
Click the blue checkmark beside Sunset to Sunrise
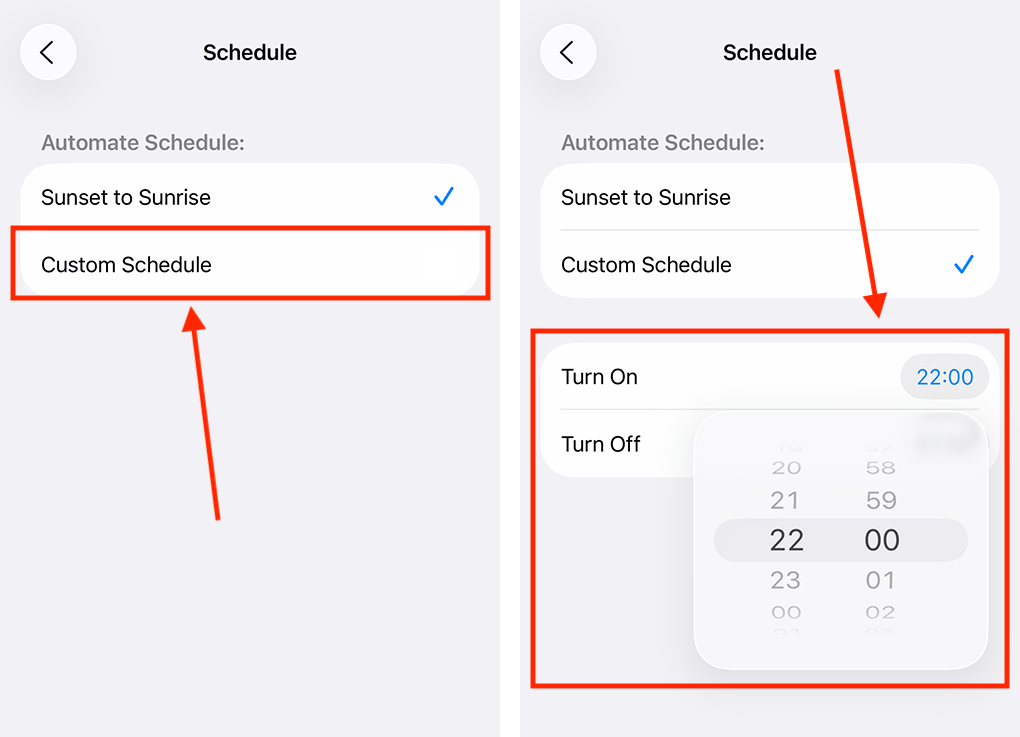[x=443, y=197]
